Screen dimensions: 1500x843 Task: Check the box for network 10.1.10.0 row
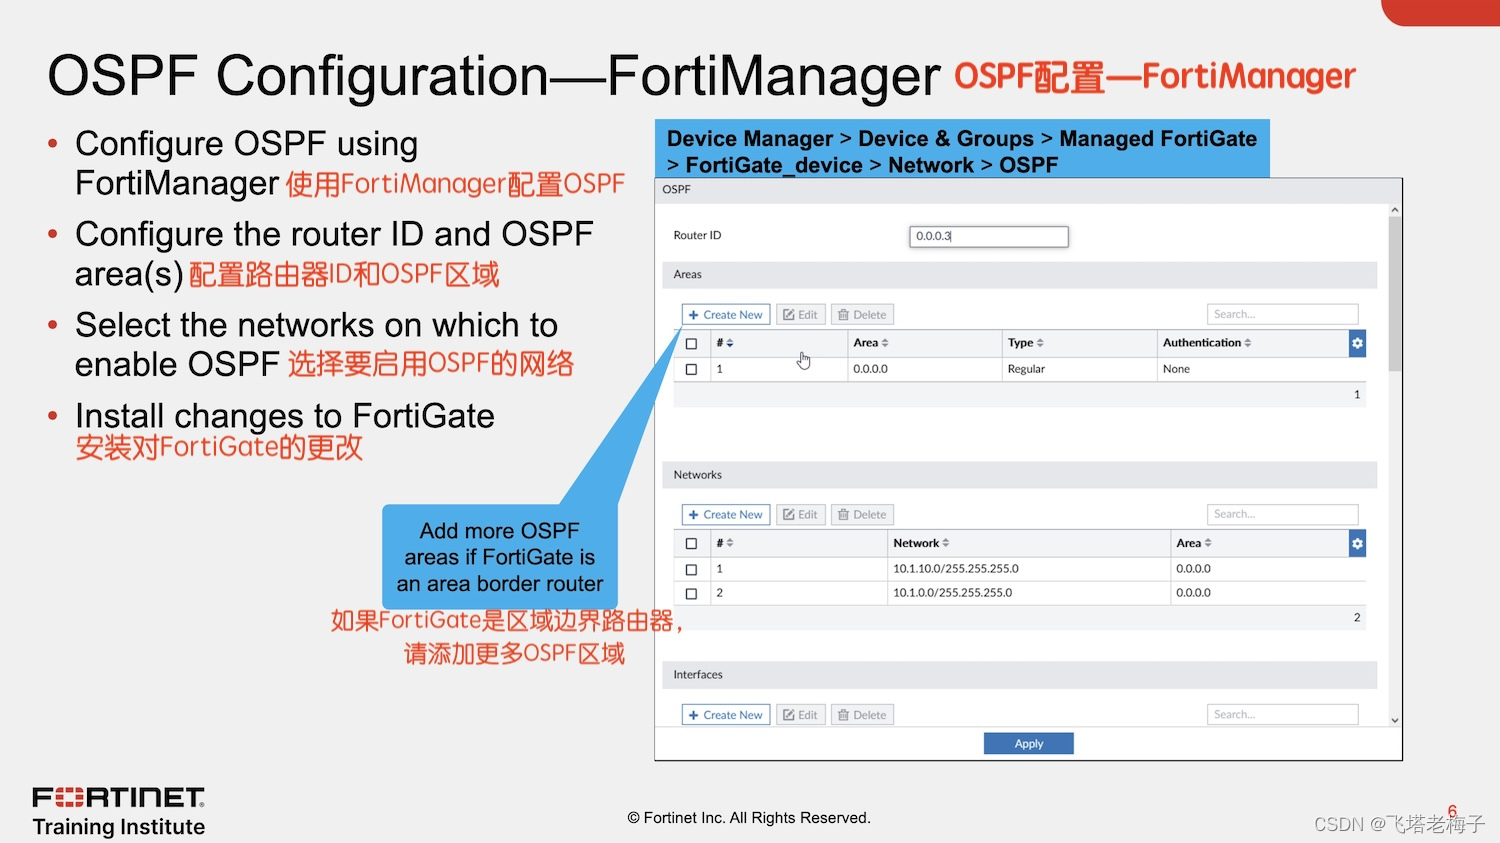point(691,569)
